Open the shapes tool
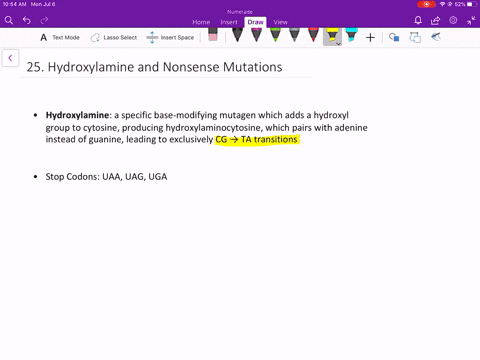 pyautogui.click(x=394, y=37)
